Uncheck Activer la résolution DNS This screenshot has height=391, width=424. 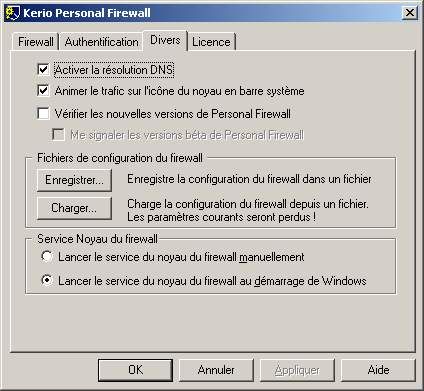pyautogui.click(x=43, y=70)
